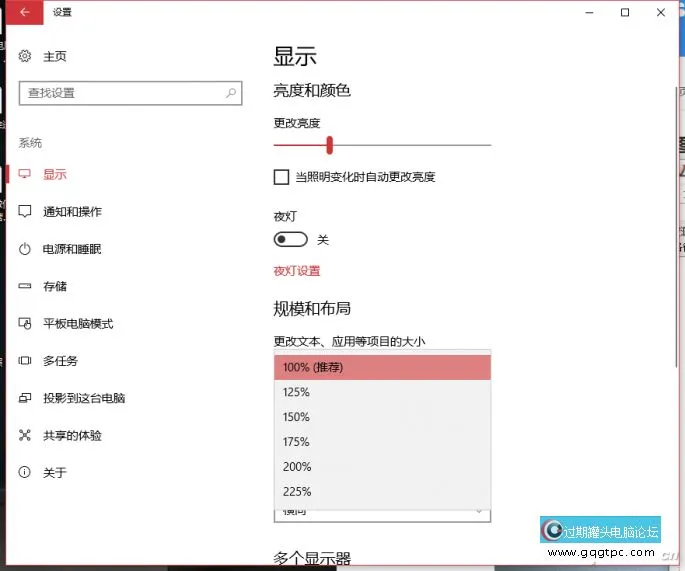Select 100% (推荐) scaling option
This screenshot has width=685, height=571.
(x=382, y=367)
